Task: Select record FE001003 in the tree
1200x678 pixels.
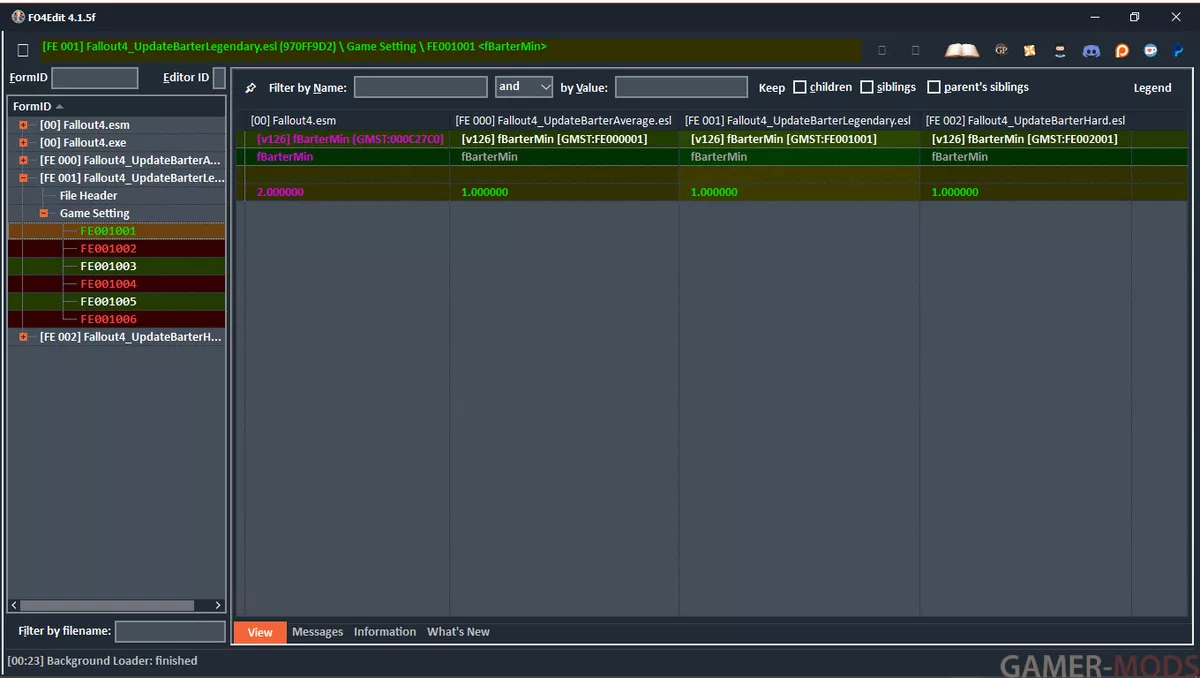Action: point(108,267)
